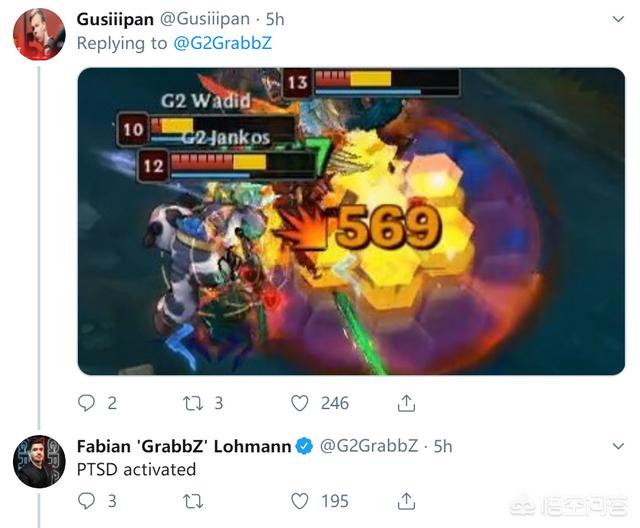The width and height of the screenshot is (640, 528).
Task: Open Gusiiipan's tweet options chevron
Action: [x=618, y=19]
